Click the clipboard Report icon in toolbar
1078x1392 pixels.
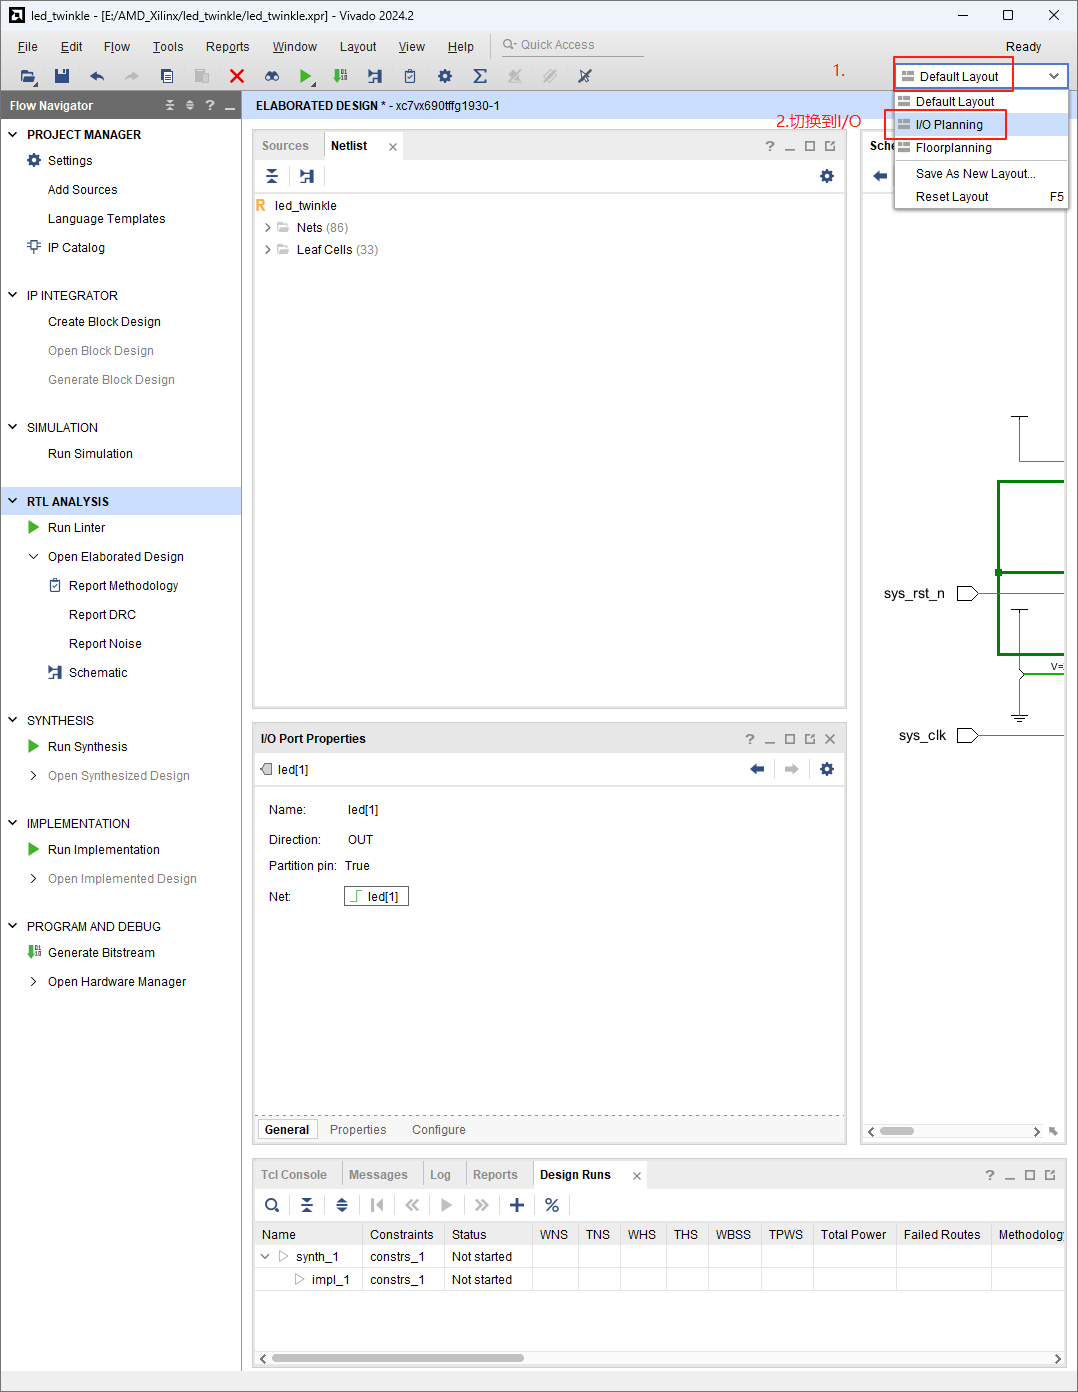pyautogui.click(x=410, y=76)
